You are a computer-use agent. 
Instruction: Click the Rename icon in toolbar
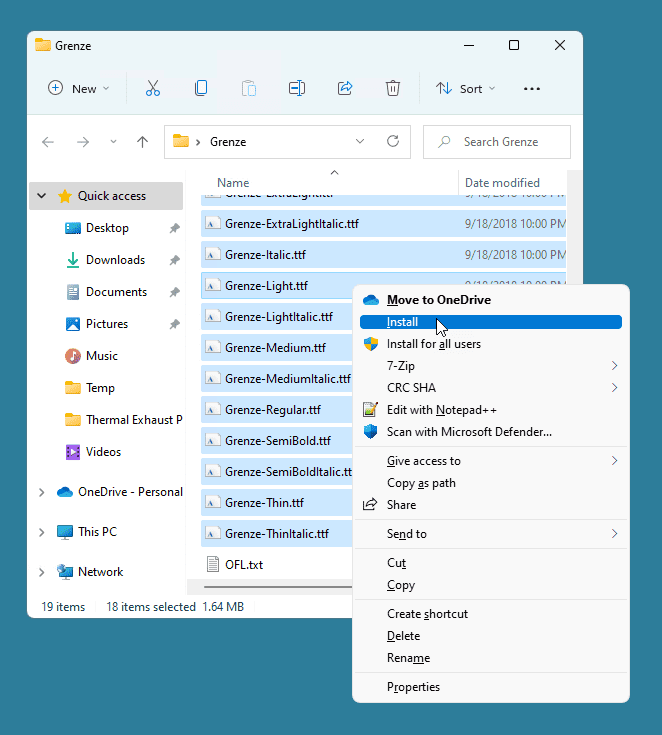[x=297, y=88]
